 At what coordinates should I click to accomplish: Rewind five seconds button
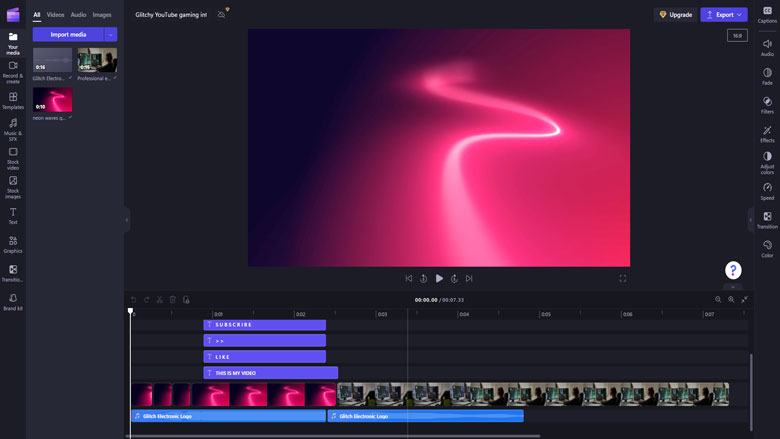coord(423,278)
